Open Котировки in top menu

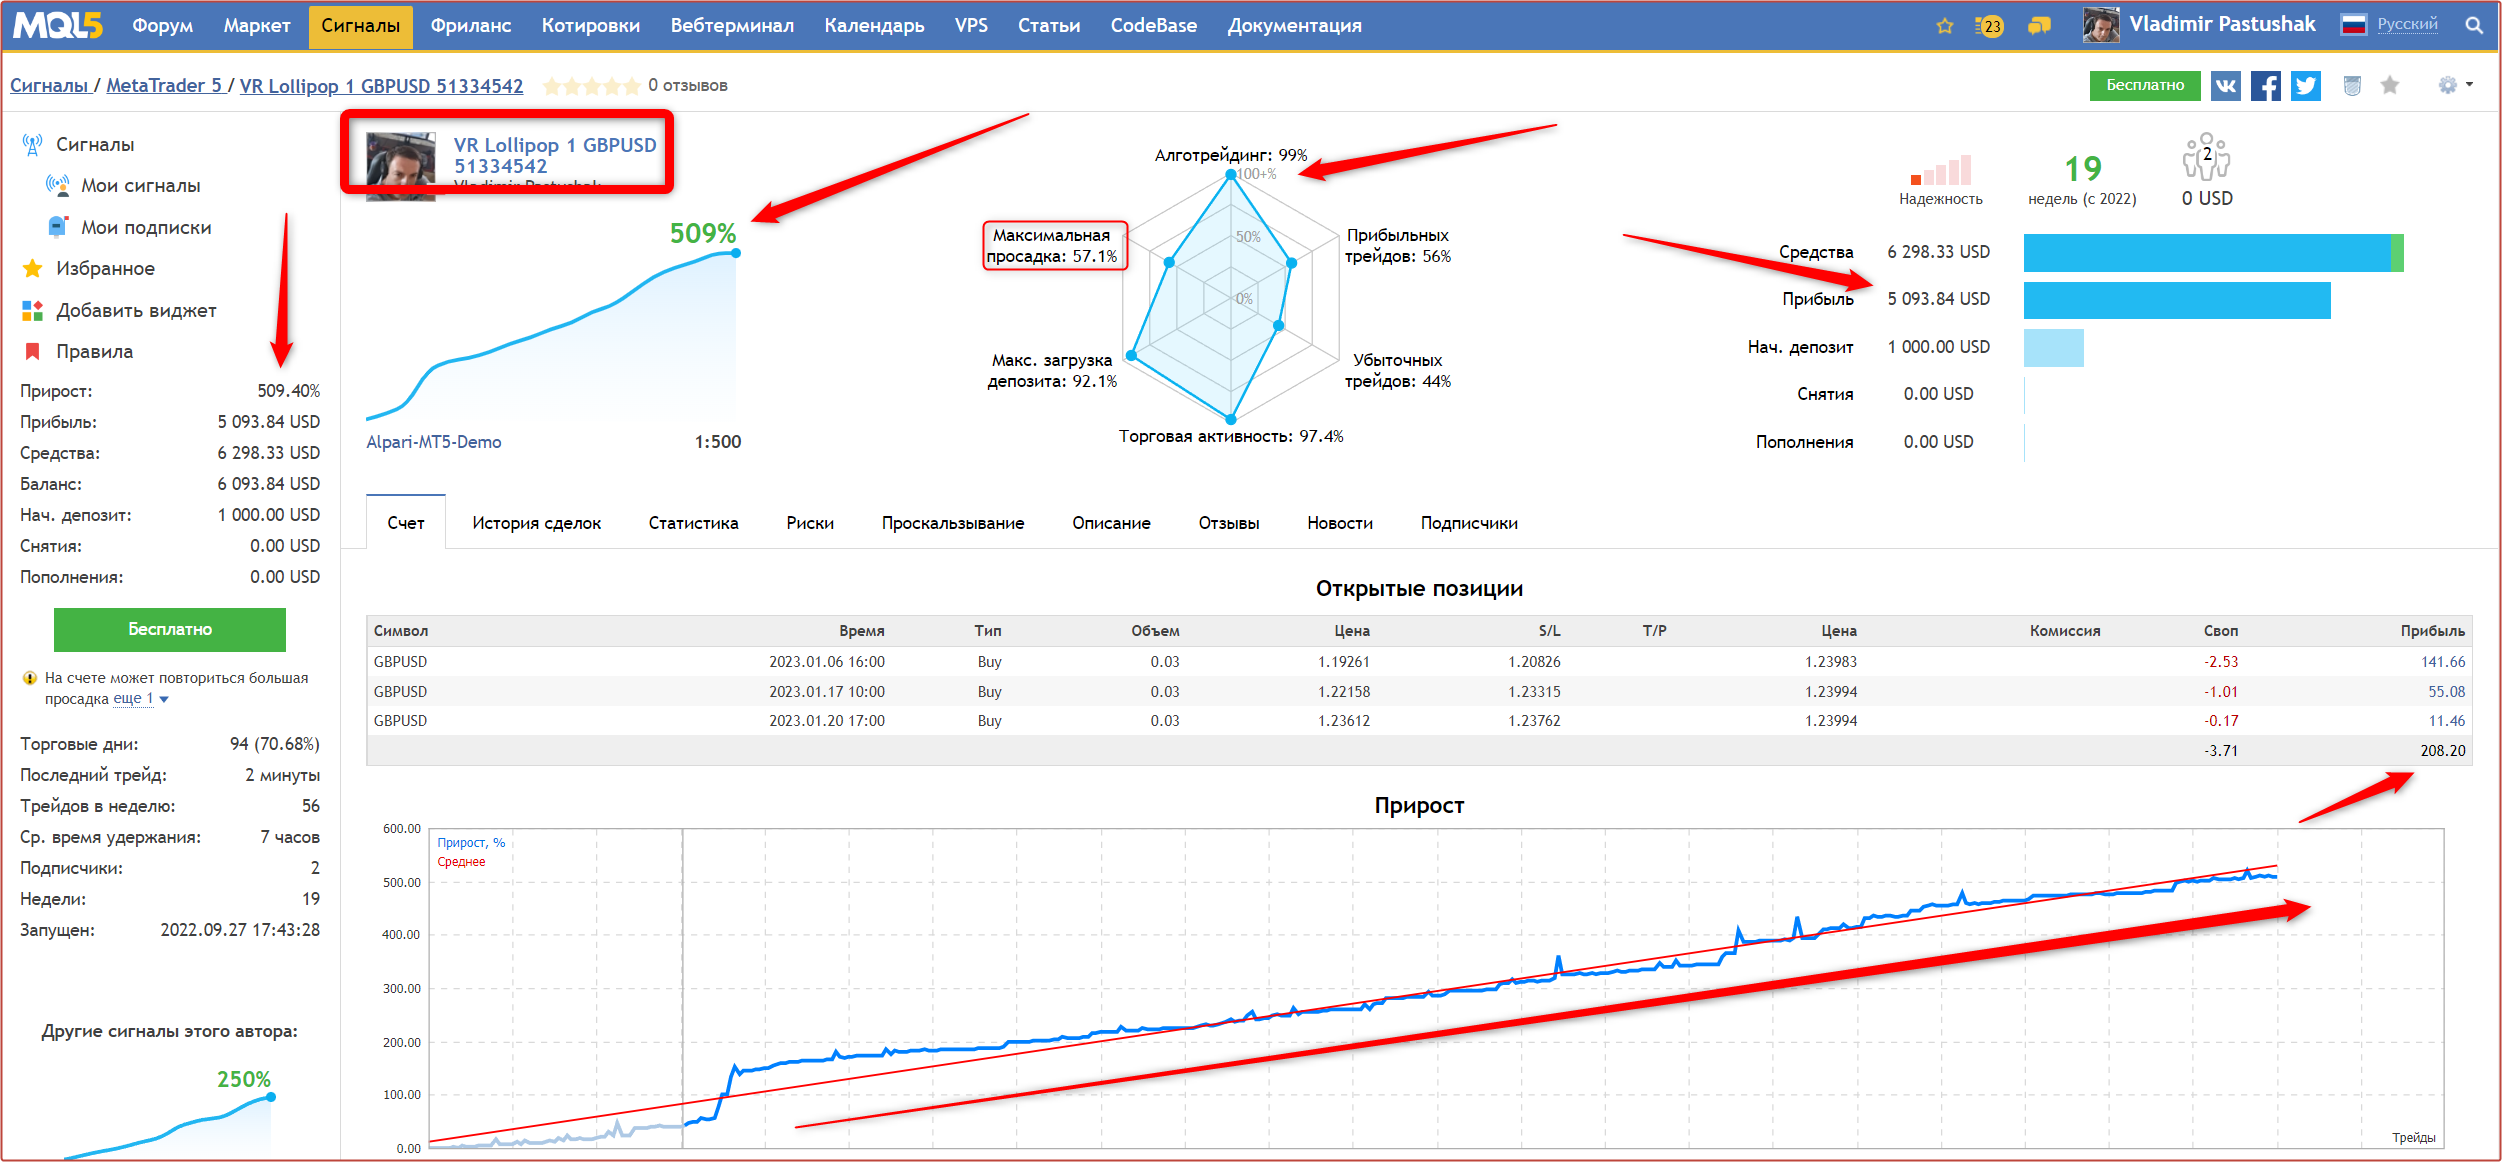pos(590,26)
